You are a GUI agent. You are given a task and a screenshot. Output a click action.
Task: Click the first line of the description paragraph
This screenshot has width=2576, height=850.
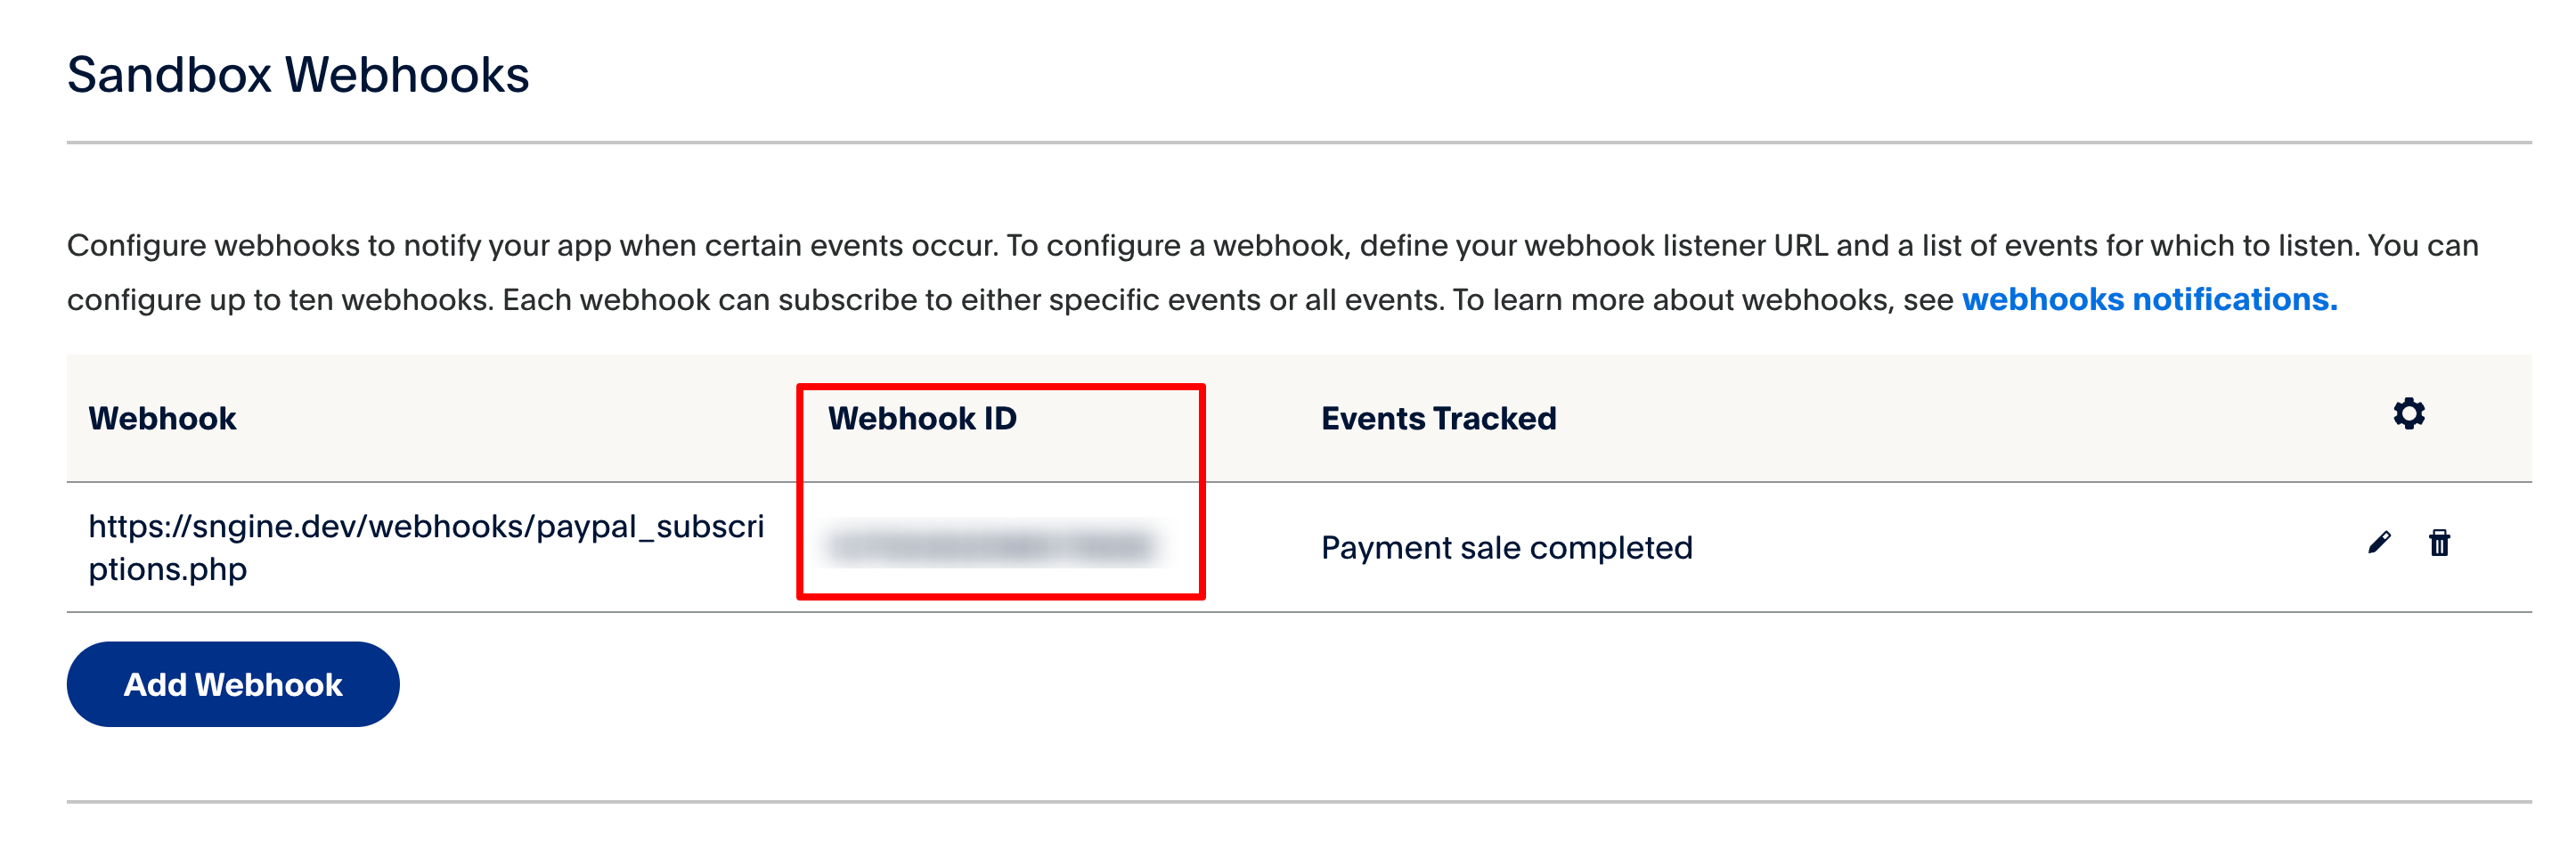click(1272, 245)
